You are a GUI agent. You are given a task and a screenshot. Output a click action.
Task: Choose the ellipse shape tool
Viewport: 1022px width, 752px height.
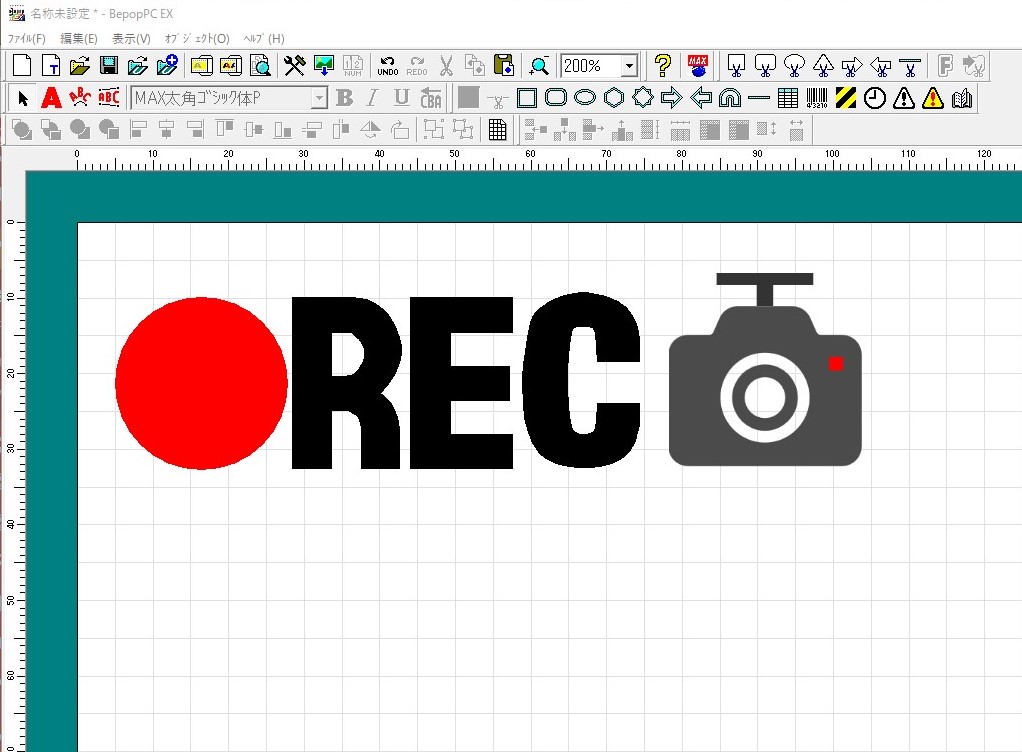pos(585,98)
